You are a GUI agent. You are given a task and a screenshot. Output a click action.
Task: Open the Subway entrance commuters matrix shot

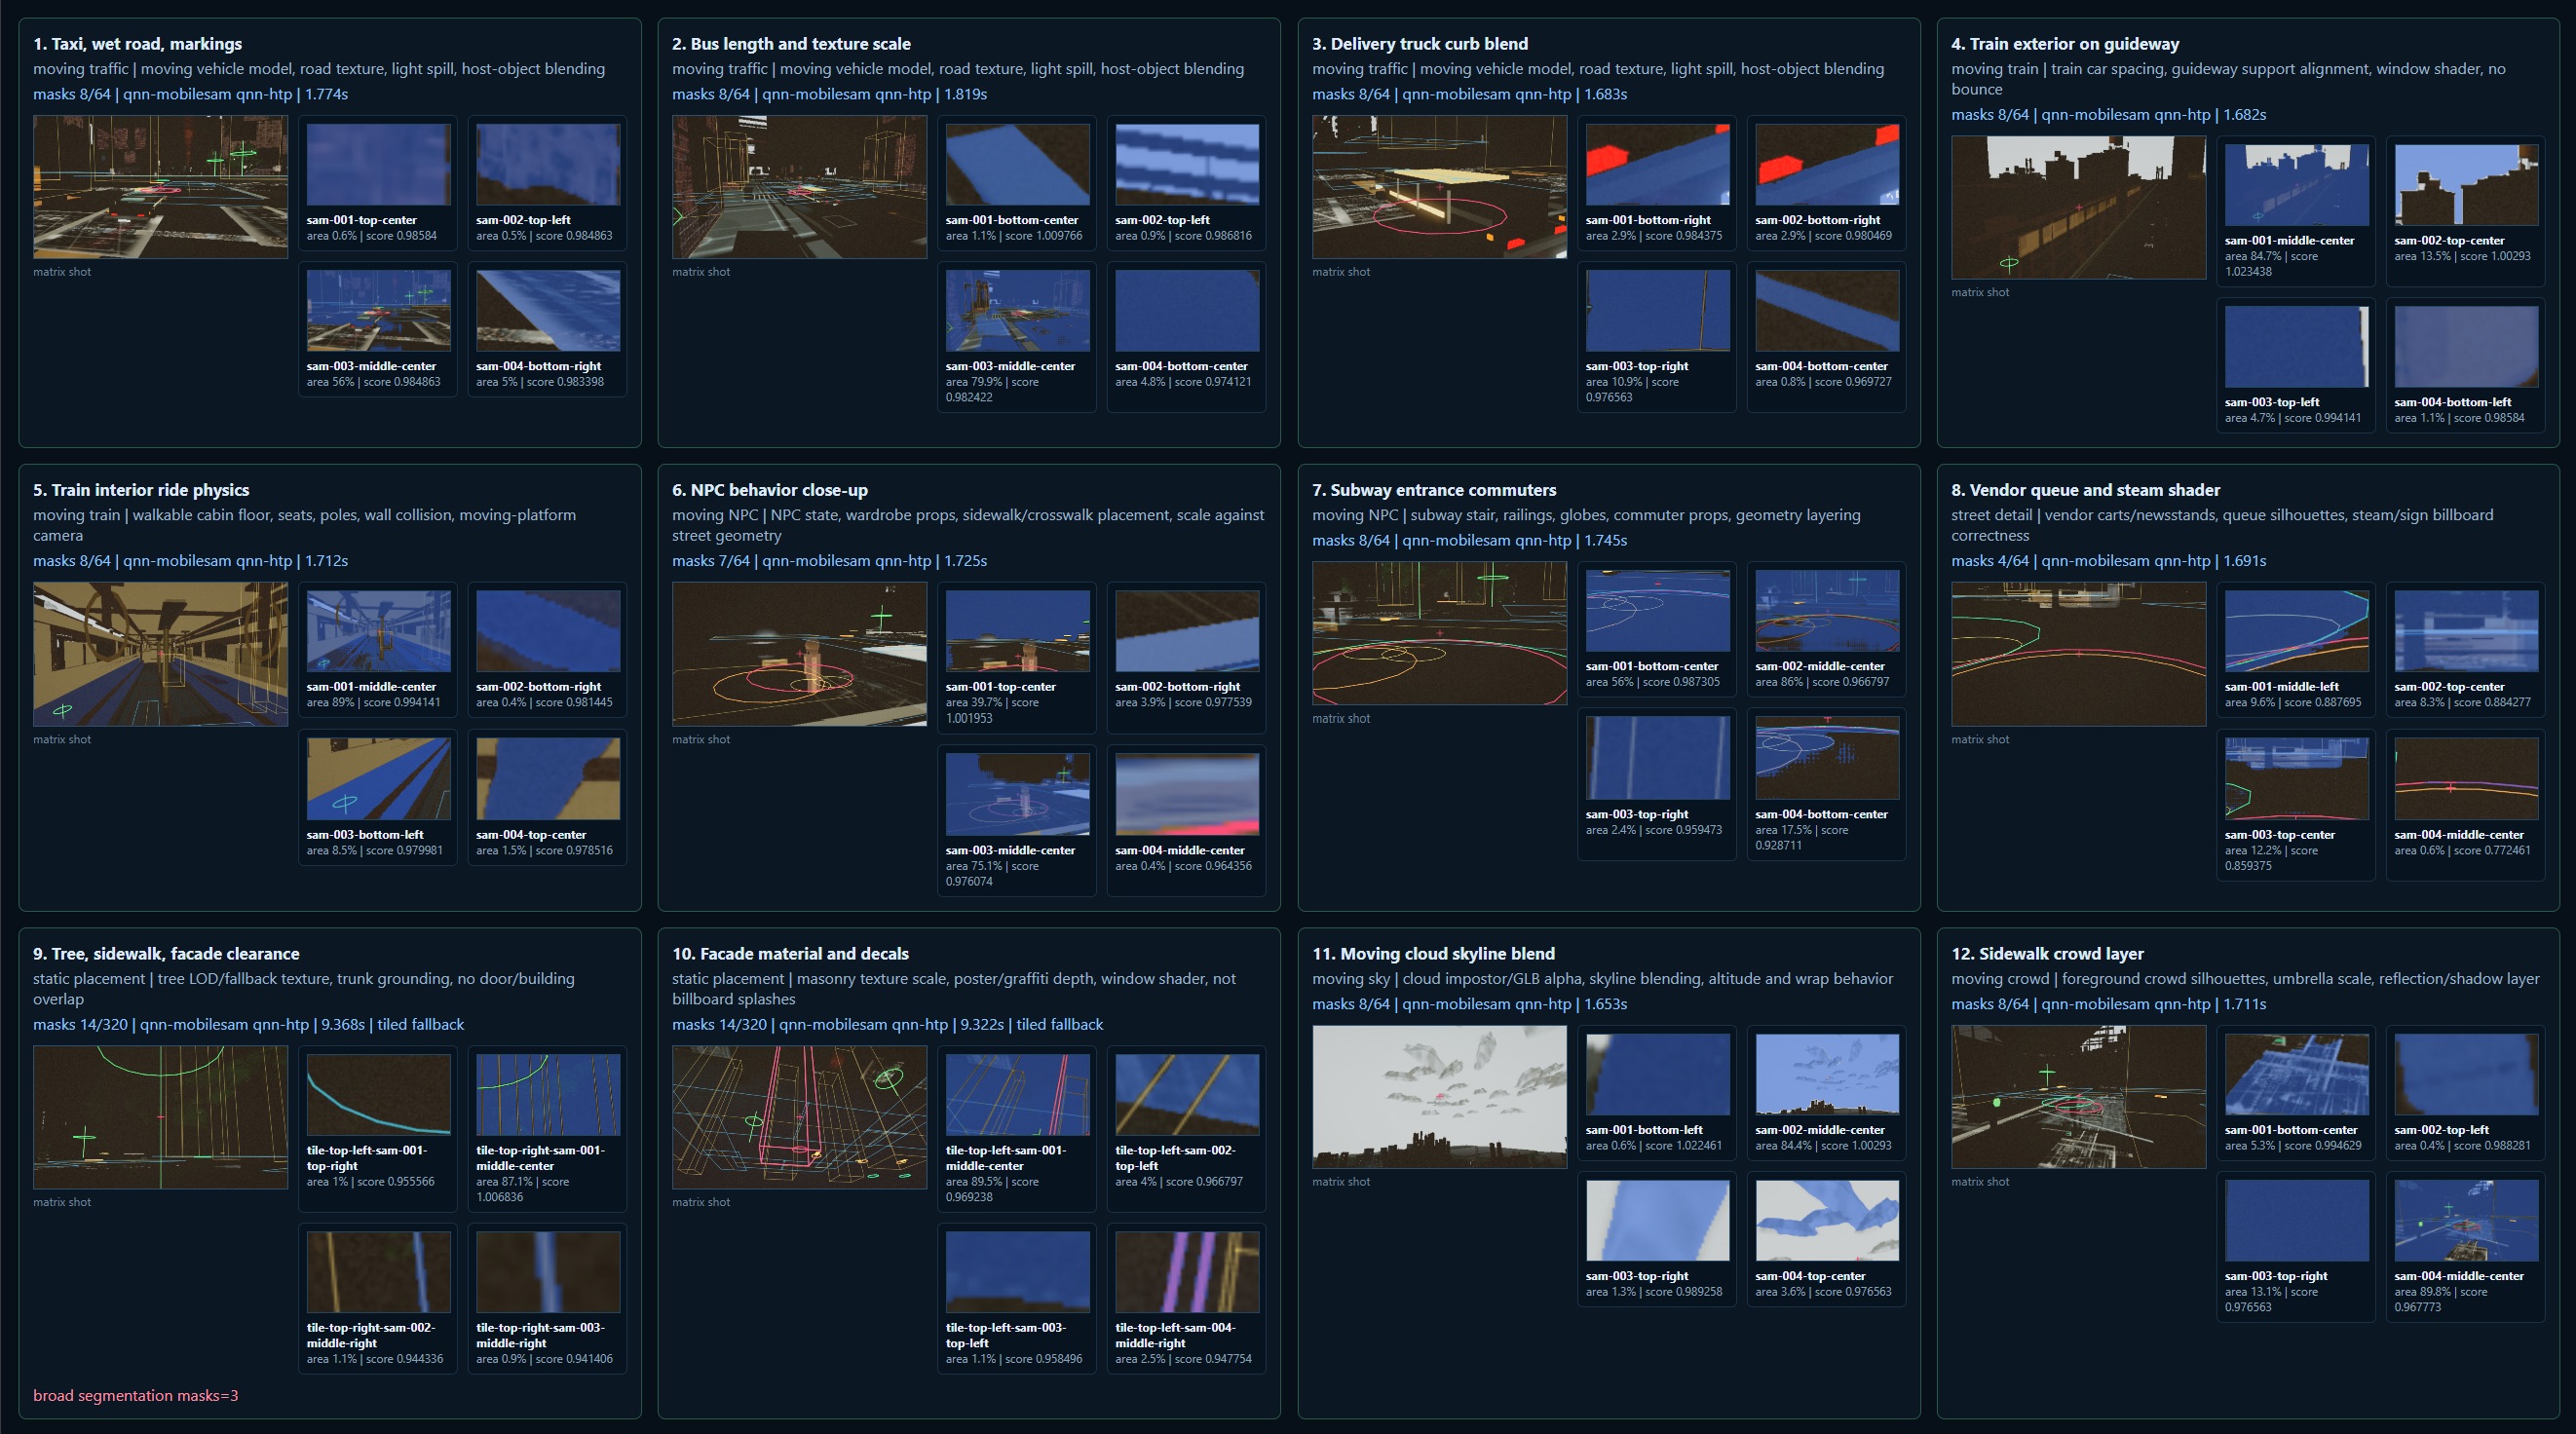click(x=1439, y=633)
